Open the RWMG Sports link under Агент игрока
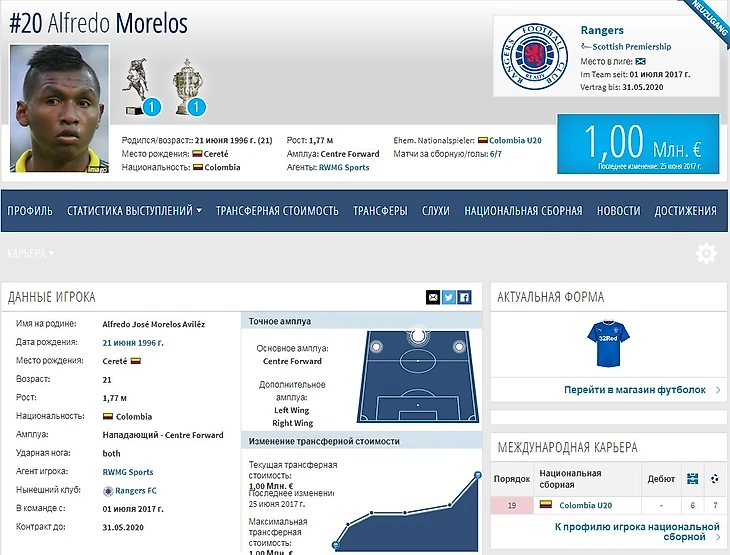This screenshot has width=730, height=555. click(128, 472)
